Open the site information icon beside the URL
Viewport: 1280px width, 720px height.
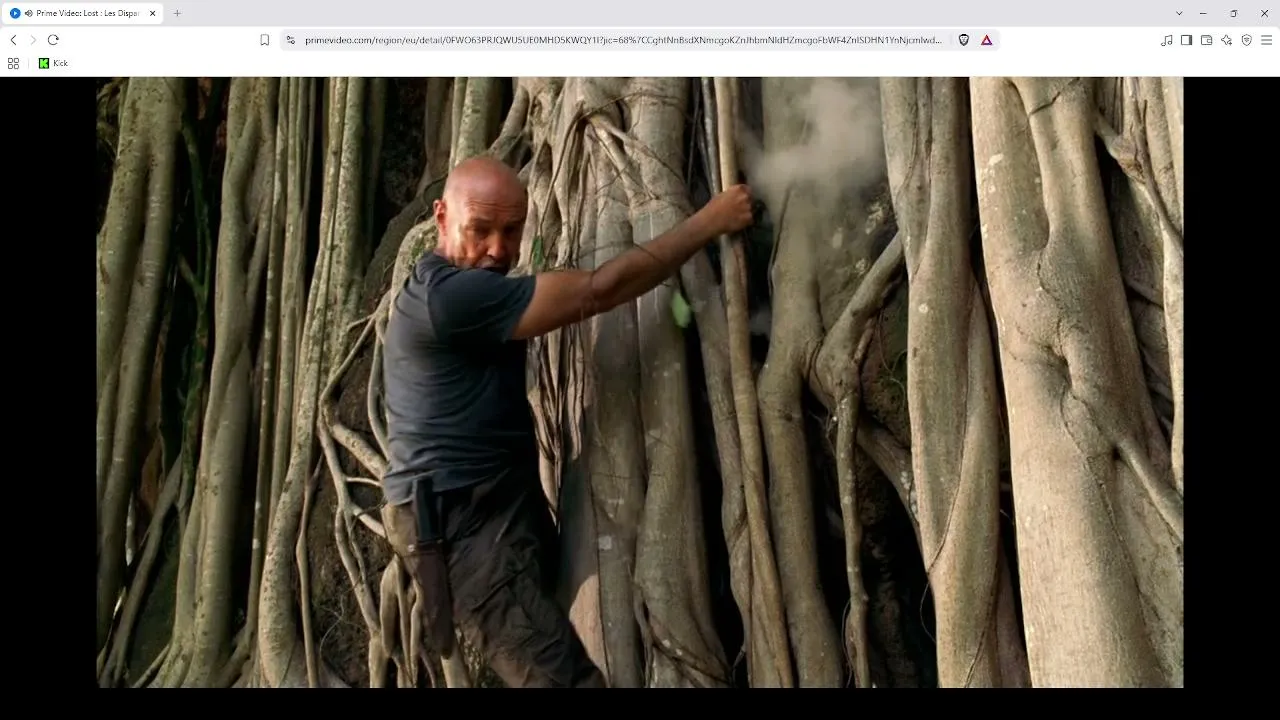(291, 40)
